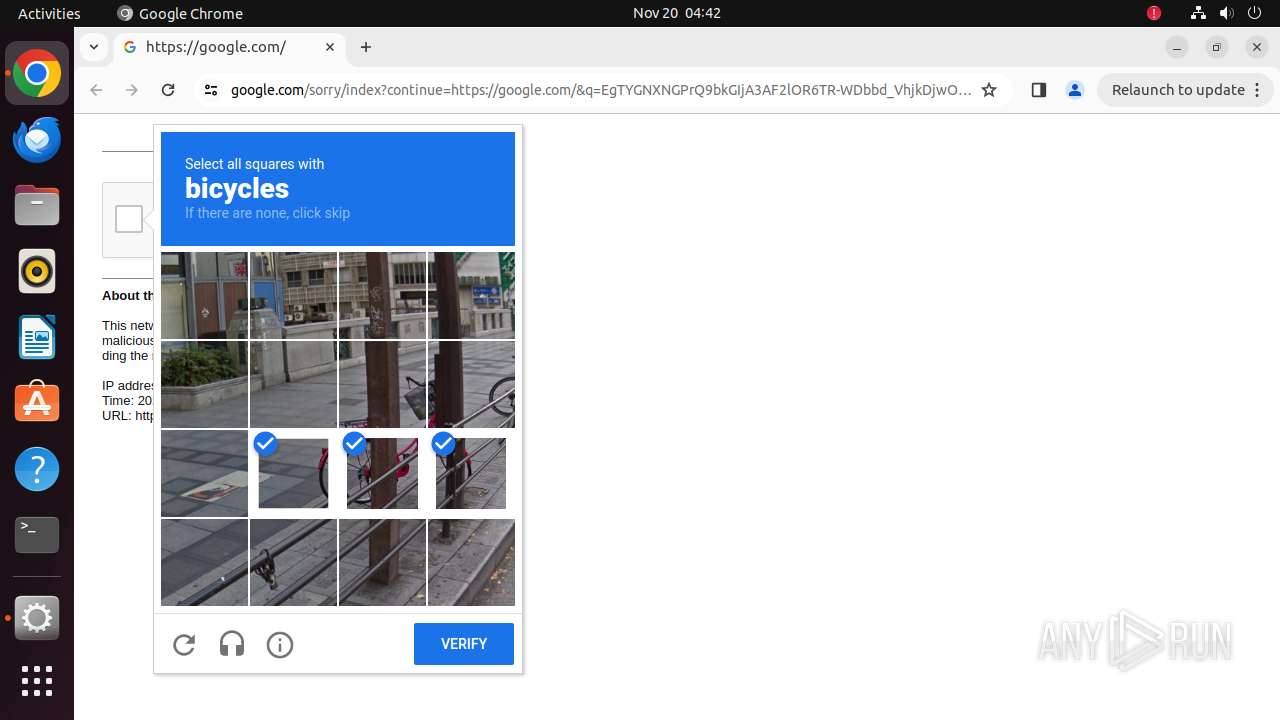
Task: Open Files manager from the dock
Action: 37,206
